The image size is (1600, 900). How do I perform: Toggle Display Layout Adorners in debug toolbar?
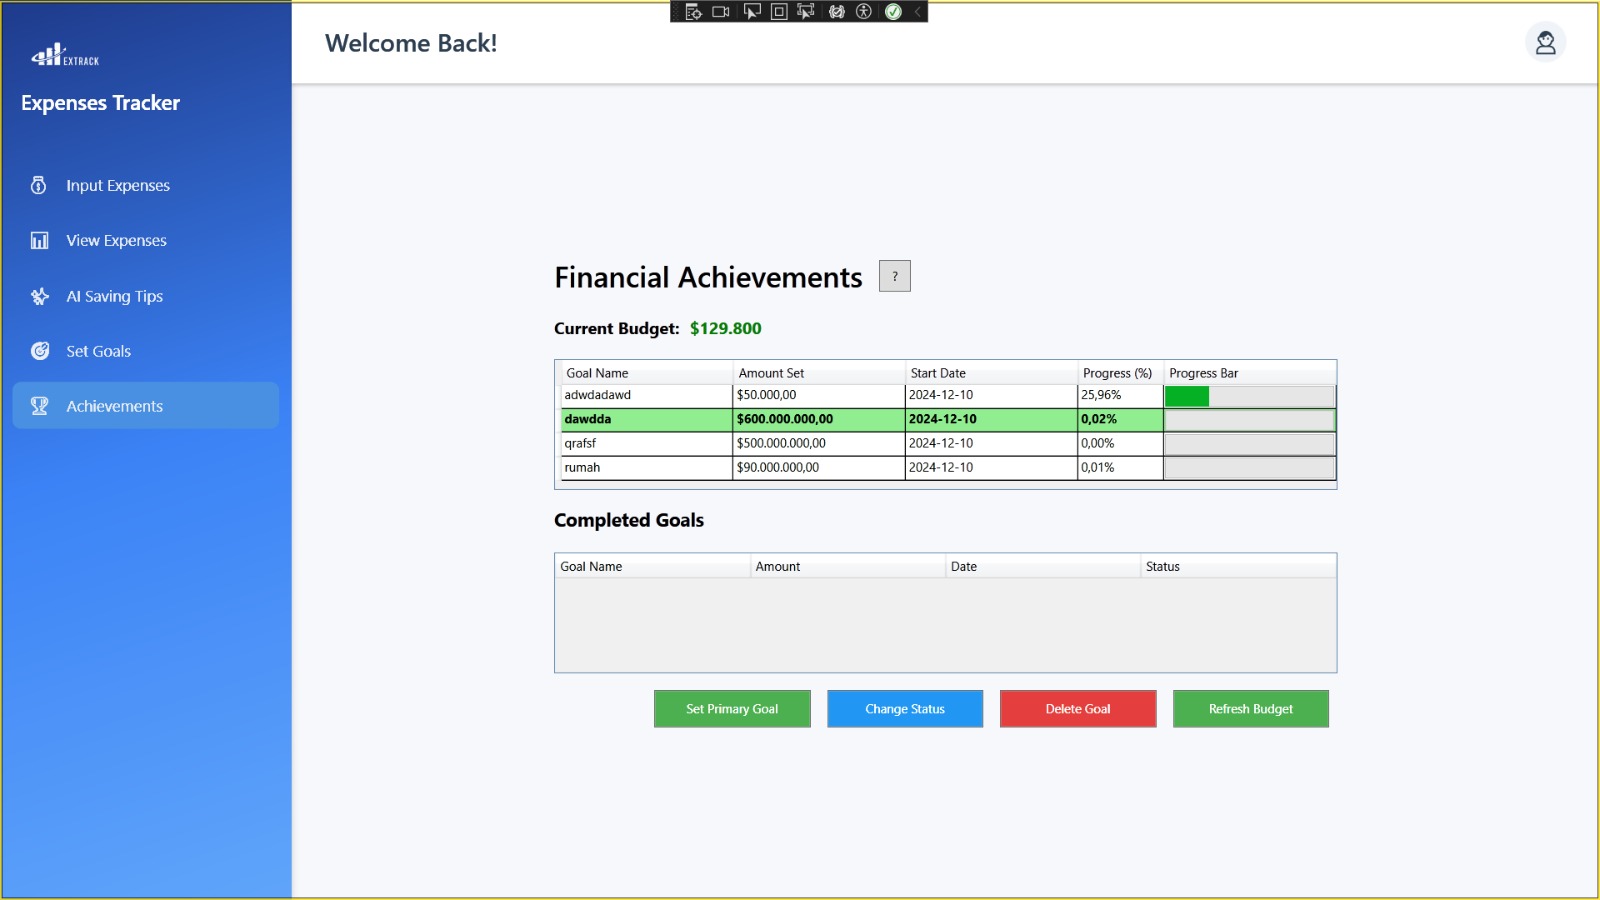(779, 12)
